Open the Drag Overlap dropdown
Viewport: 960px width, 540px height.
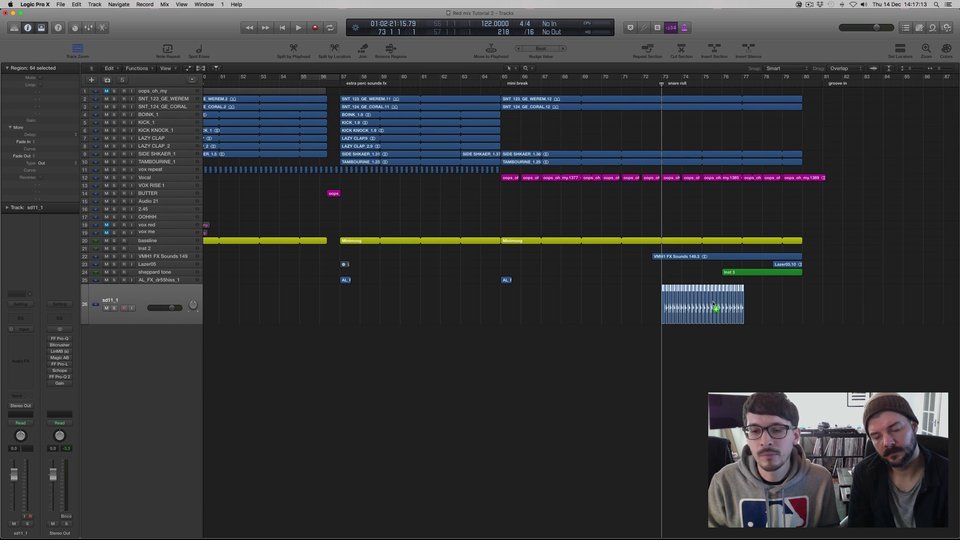(846, 69)
